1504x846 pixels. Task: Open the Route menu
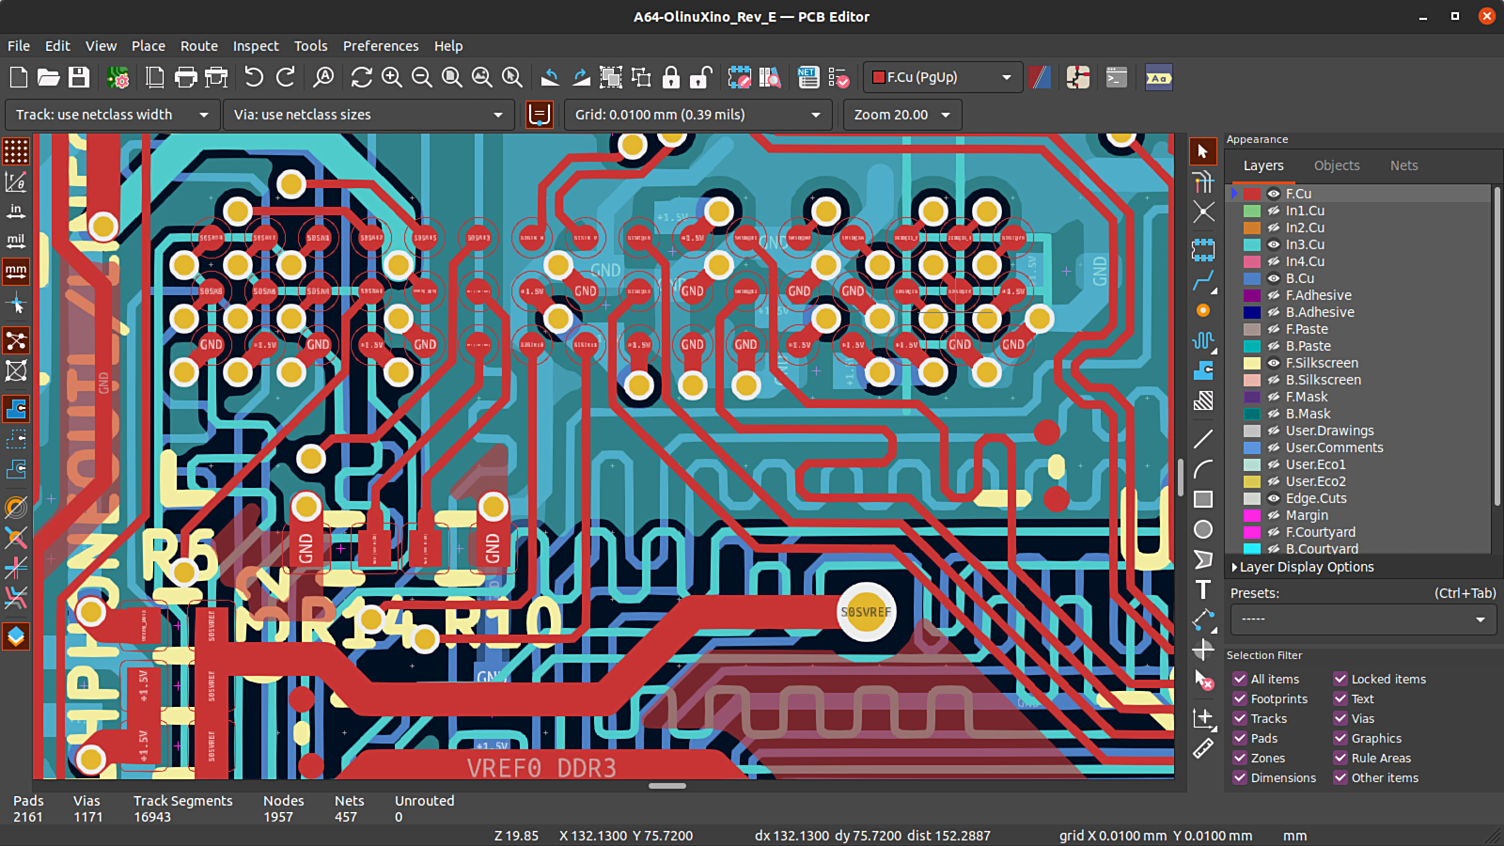tap(198, 46)
